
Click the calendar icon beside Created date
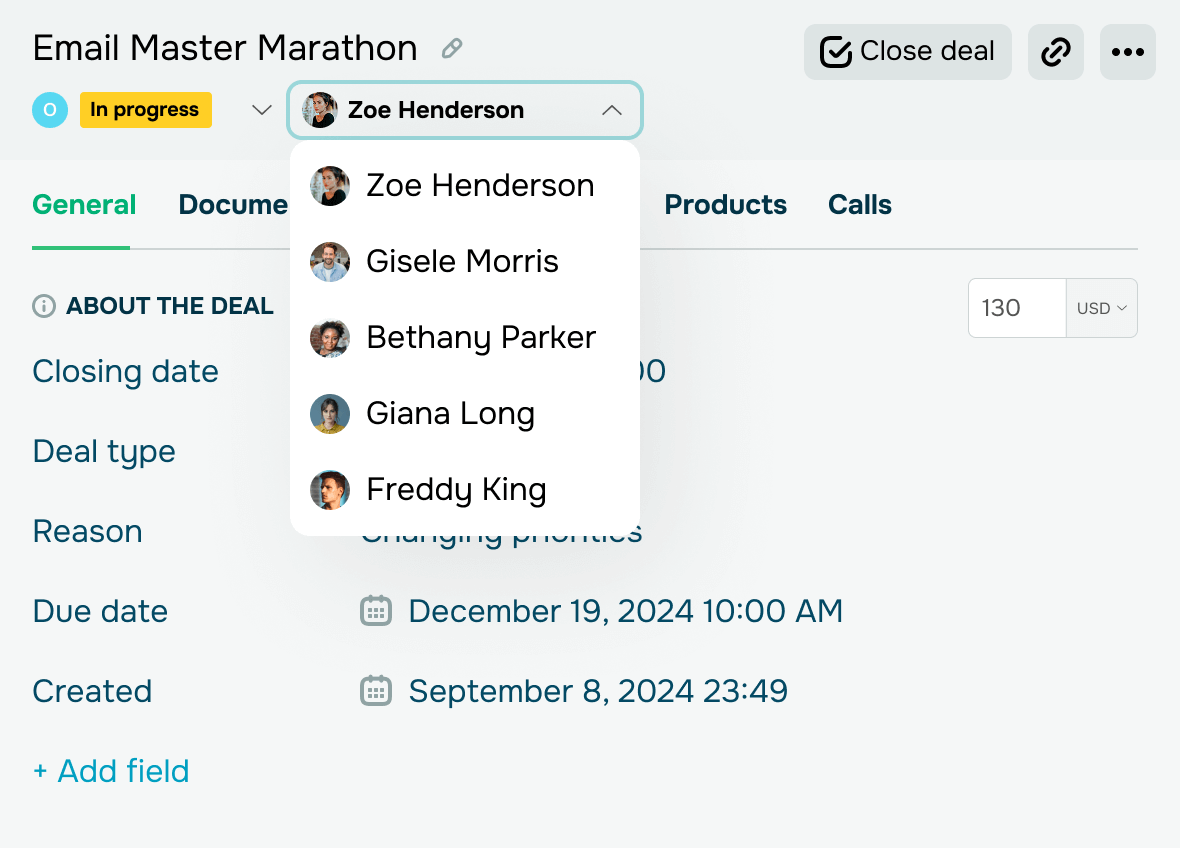click(375, 691)
